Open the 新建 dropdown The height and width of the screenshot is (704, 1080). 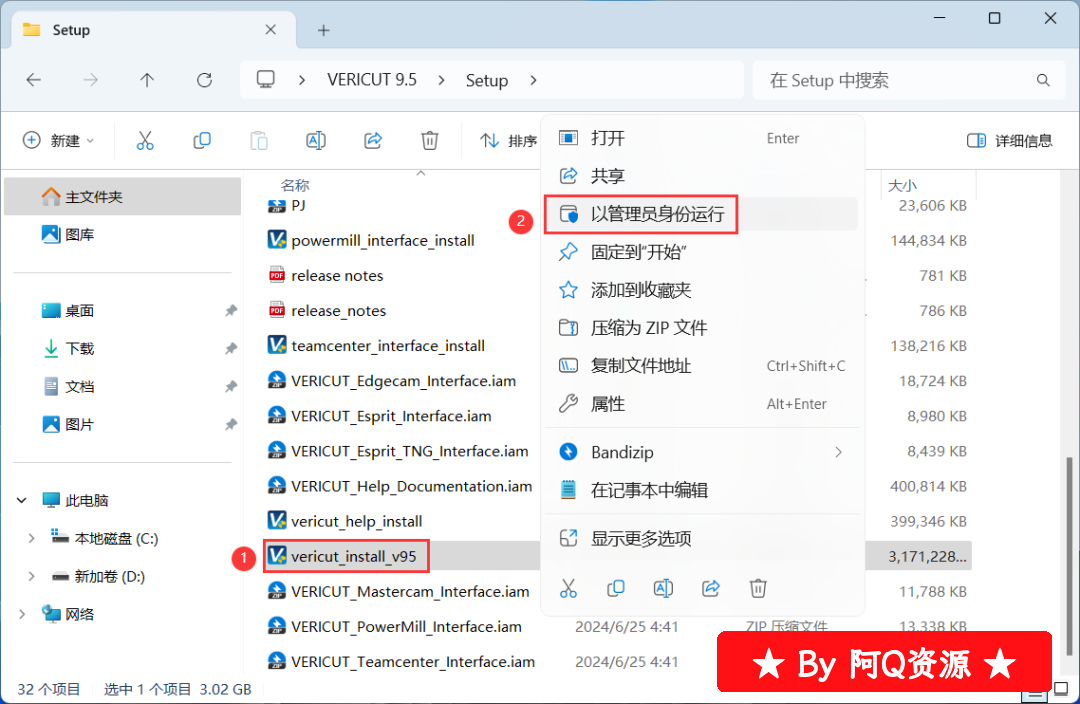[x=59, y=141]
